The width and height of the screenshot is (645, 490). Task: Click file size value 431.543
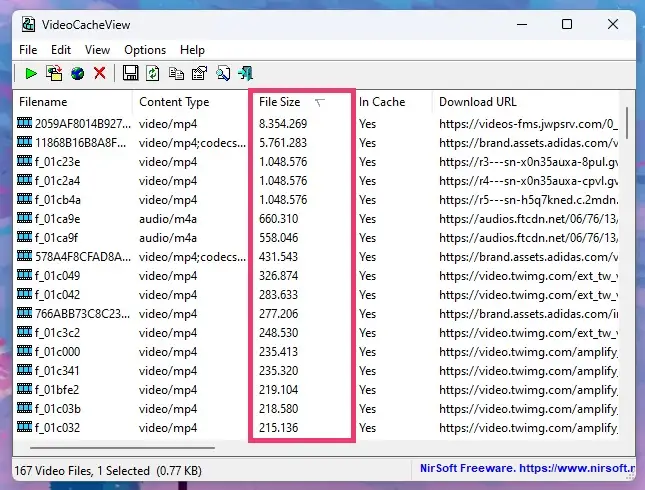[x=278, y=257]
